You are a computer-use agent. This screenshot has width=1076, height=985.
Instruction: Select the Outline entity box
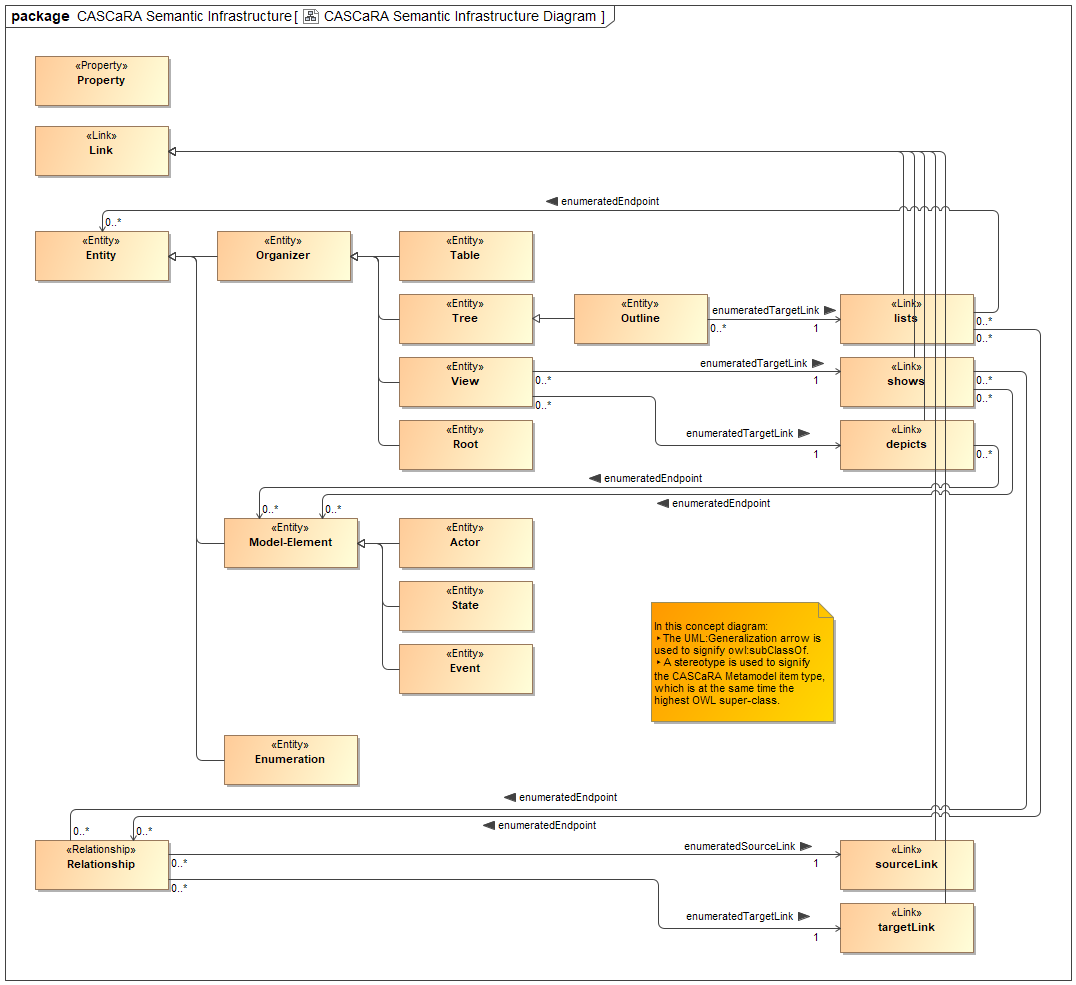(x=640, y=318)
